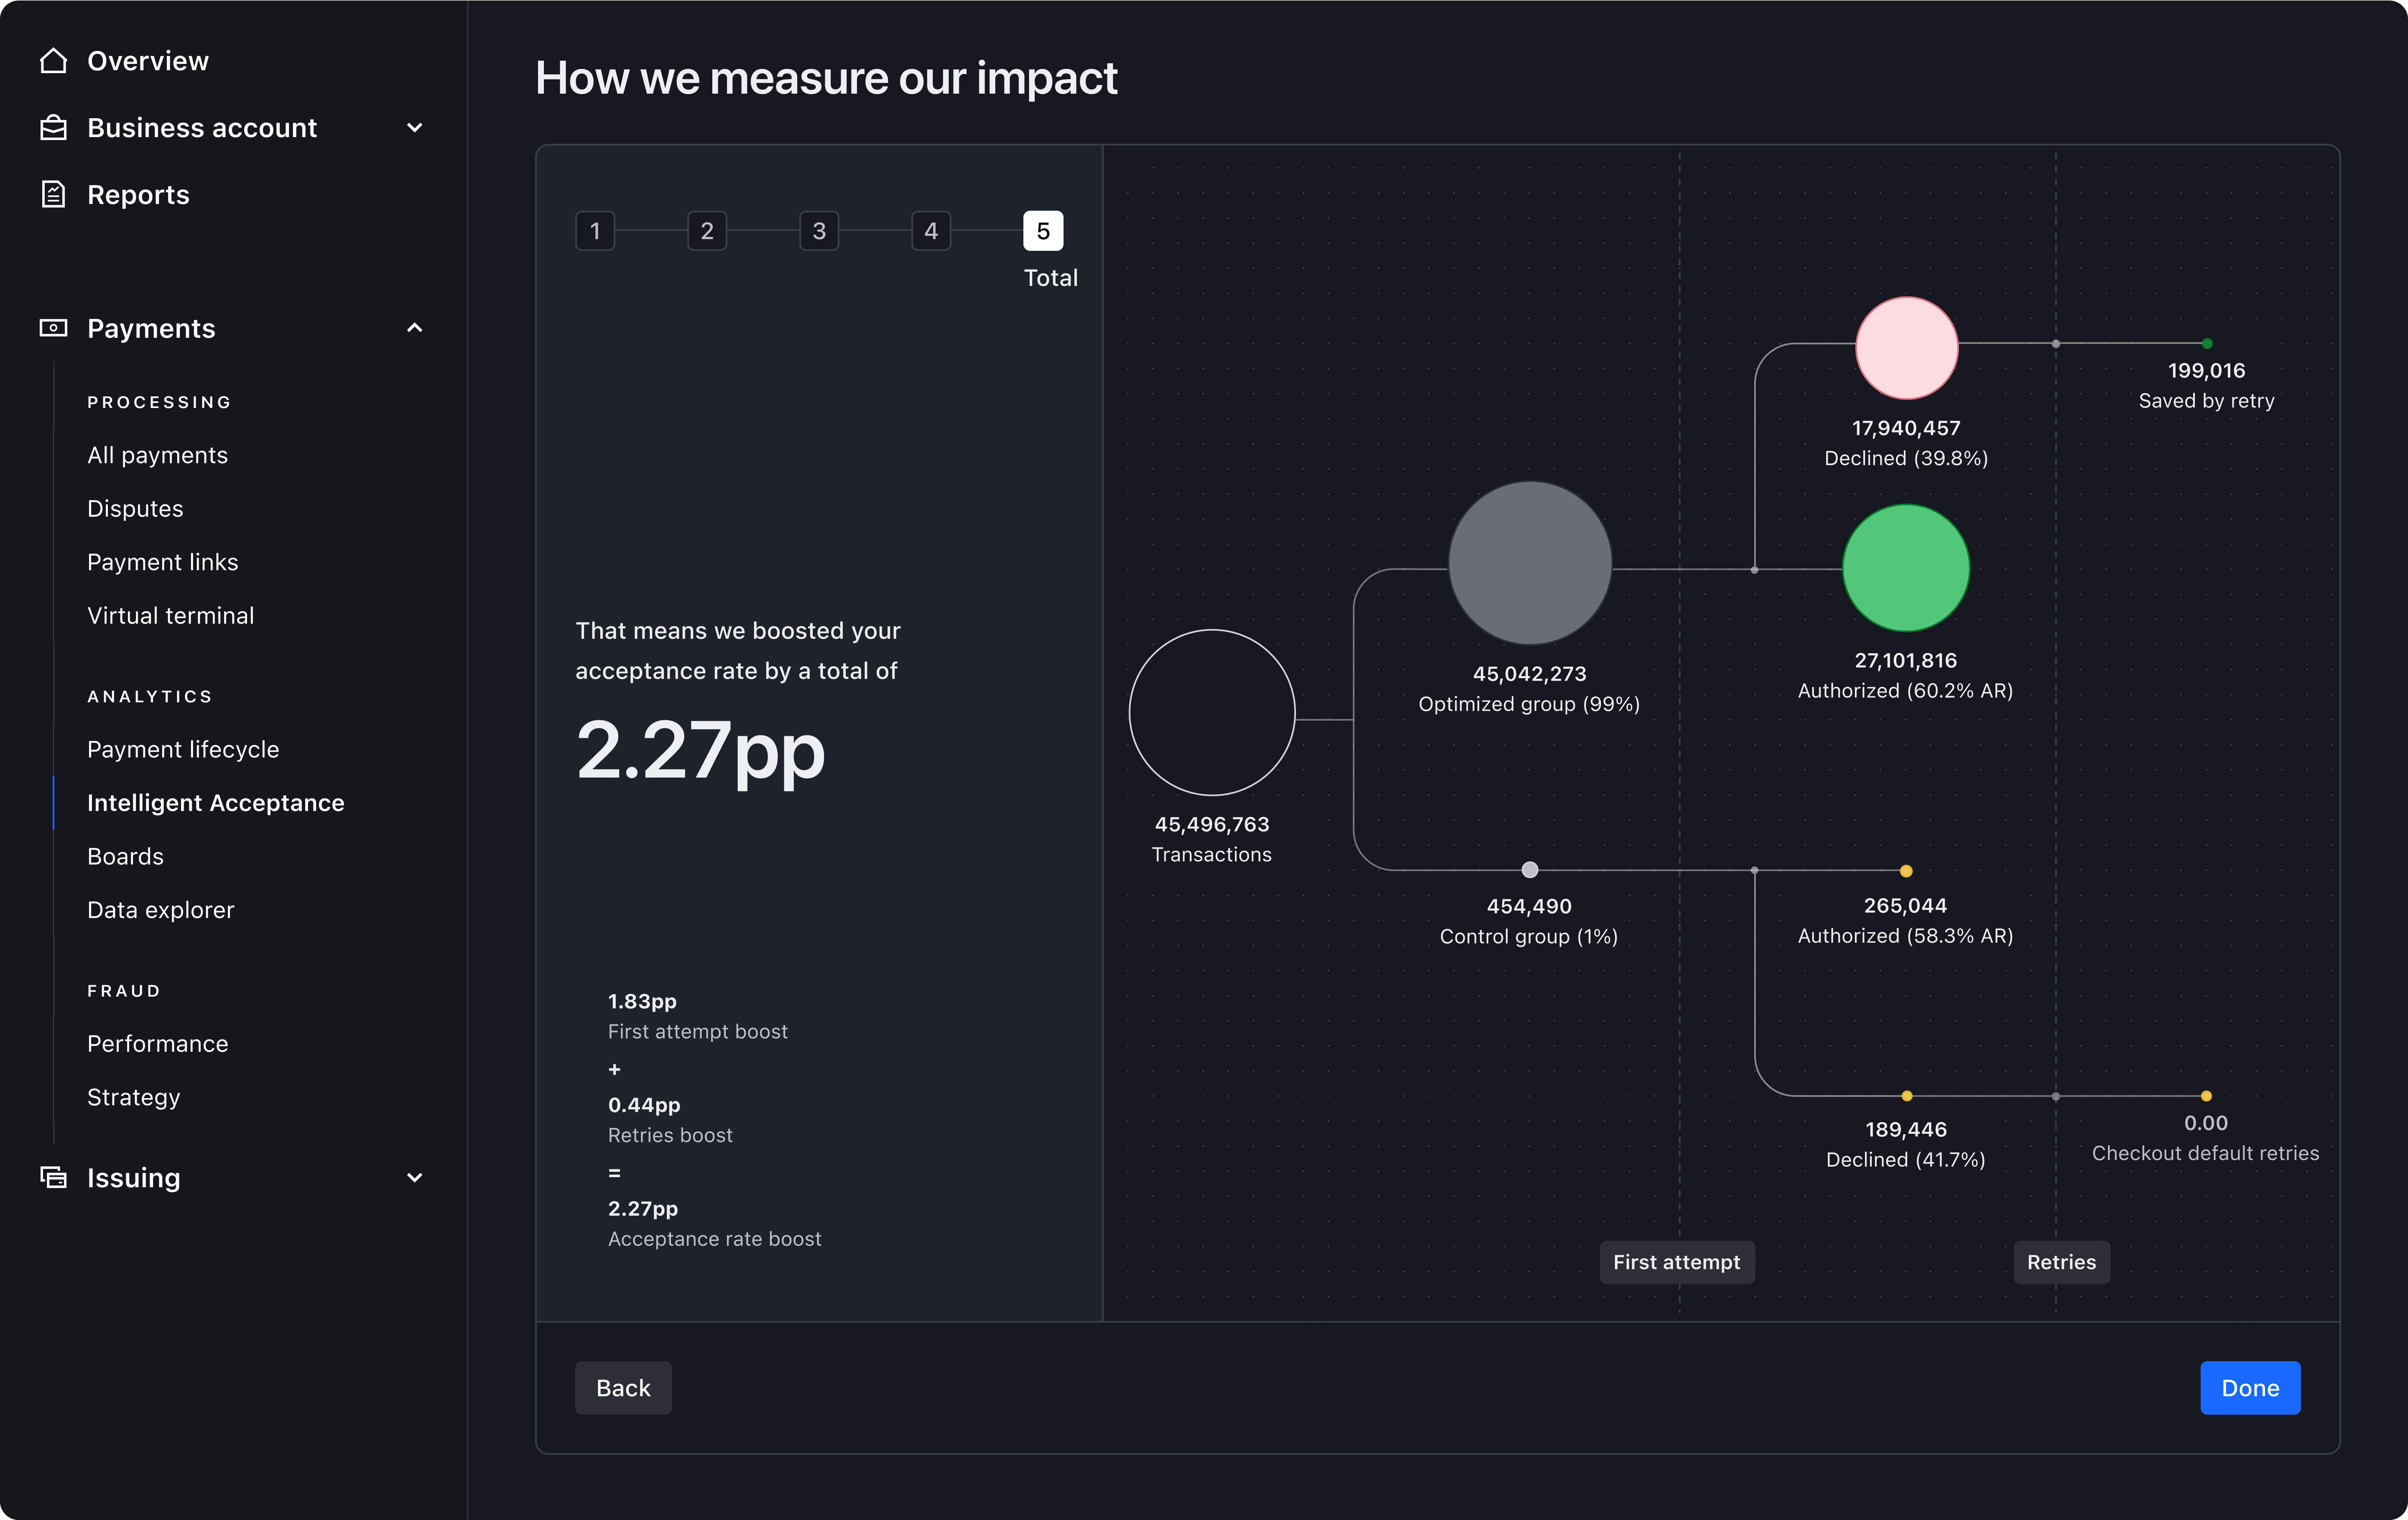
Task: Open the Overview page
Action: tap(148, 61)
